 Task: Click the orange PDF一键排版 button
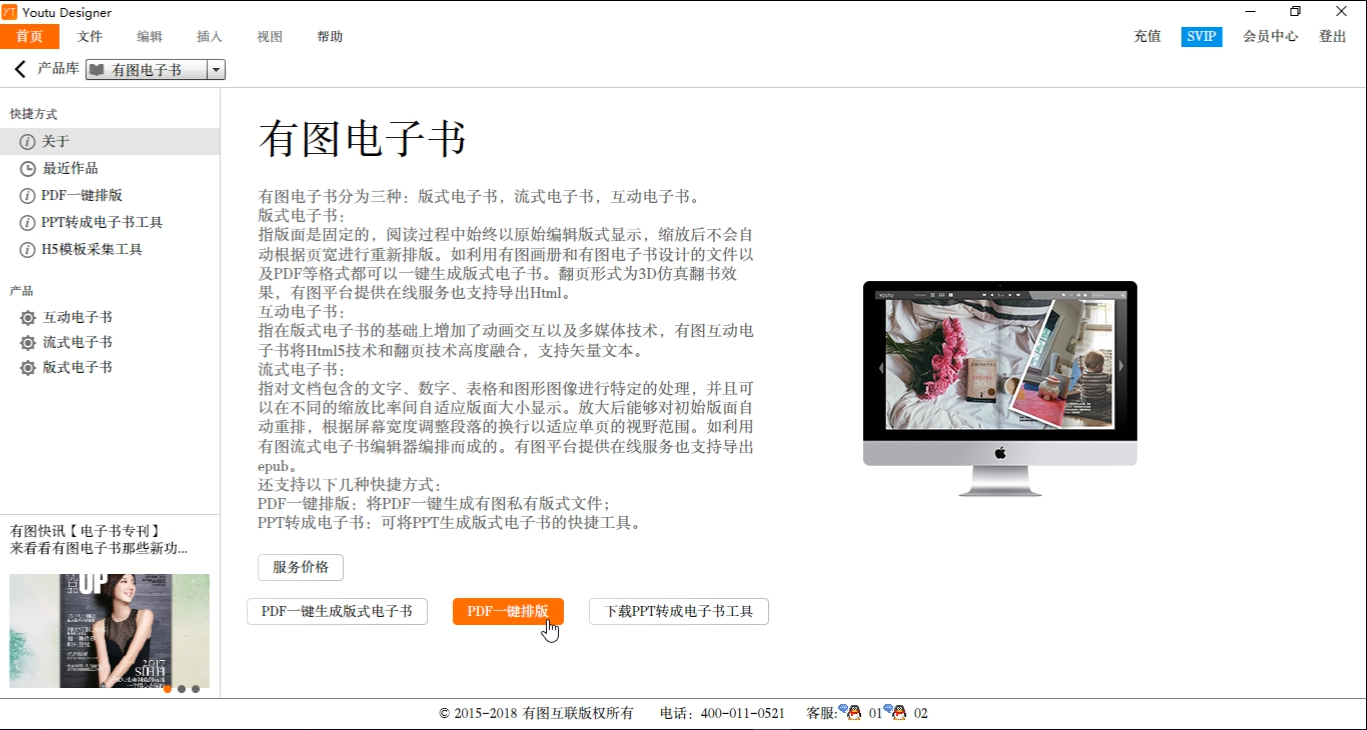[x=507, y=611]
